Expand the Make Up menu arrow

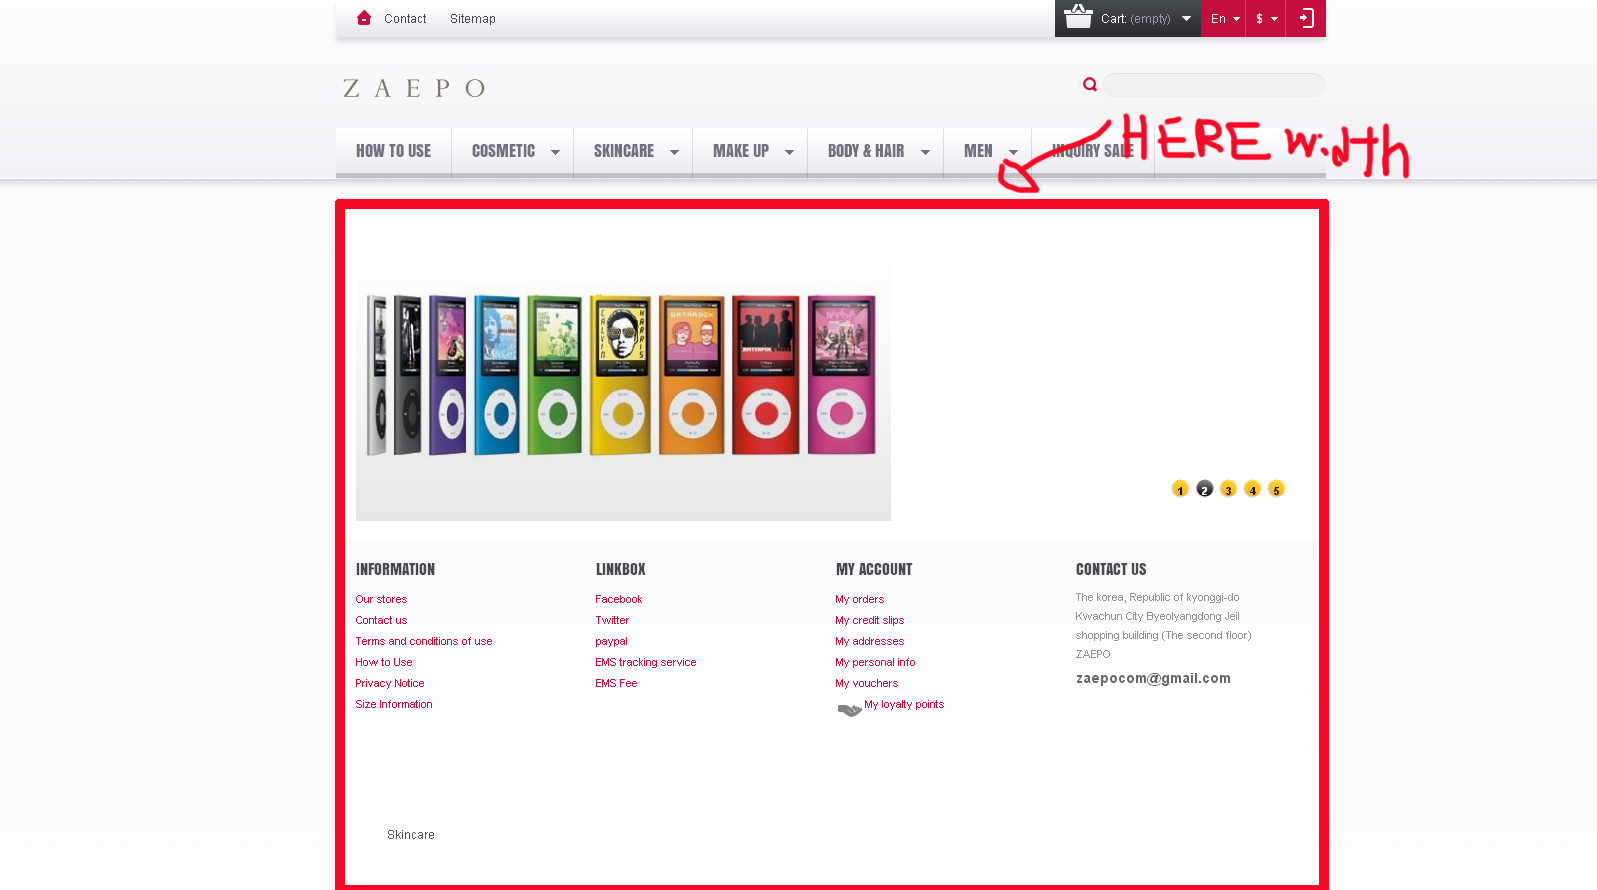[789, 152]
